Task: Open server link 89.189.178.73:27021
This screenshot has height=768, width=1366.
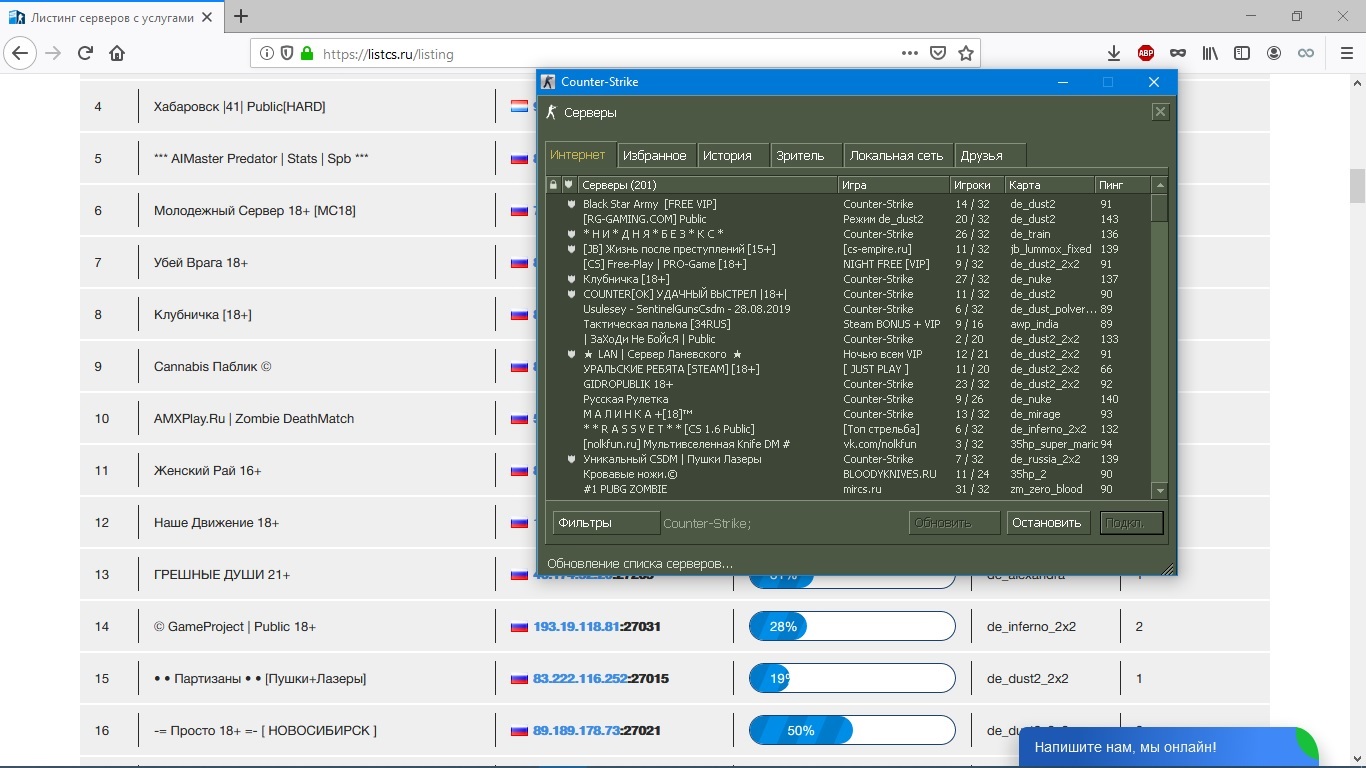Action: [596, 731]
